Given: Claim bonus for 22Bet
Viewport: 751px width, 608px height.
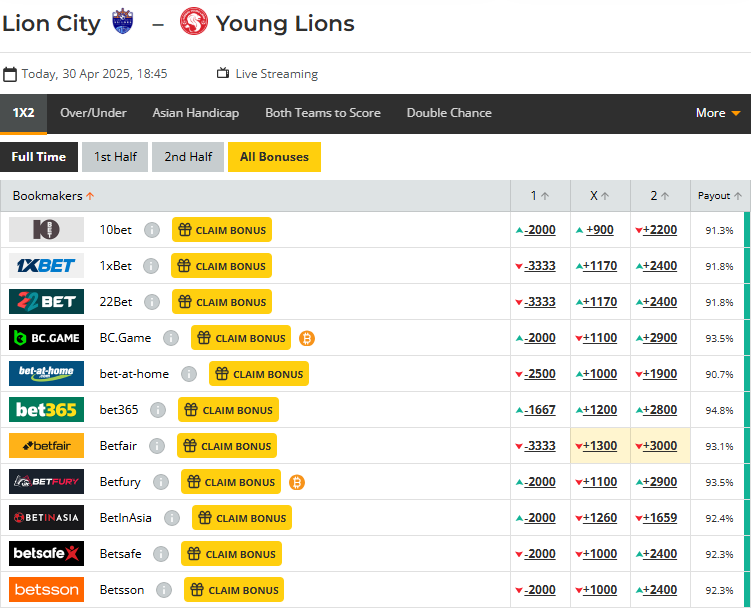Looking at the screenshot, I should (222, 302).
